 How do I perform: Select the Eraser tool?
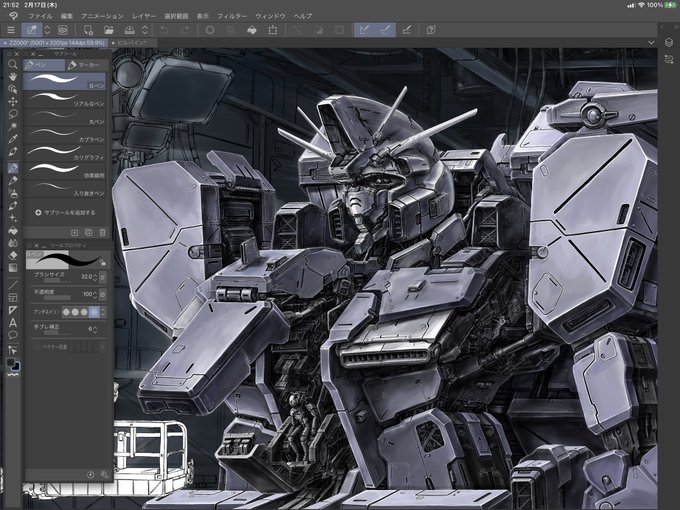coord(13,255)
